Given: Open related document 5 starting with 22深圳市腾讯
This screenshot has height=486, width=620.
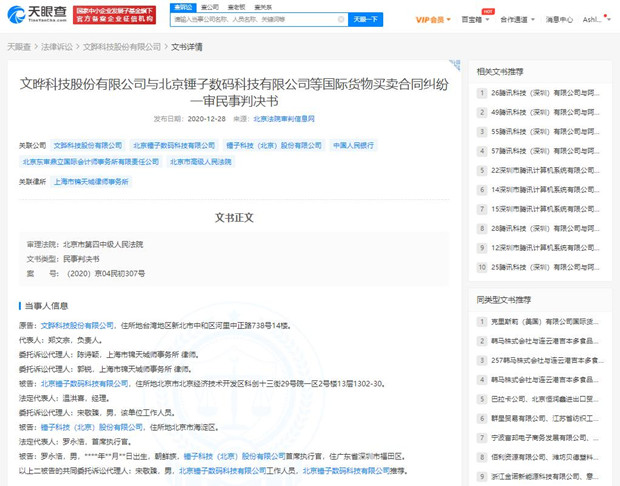Looking at the screenshot, I should 540,170.
